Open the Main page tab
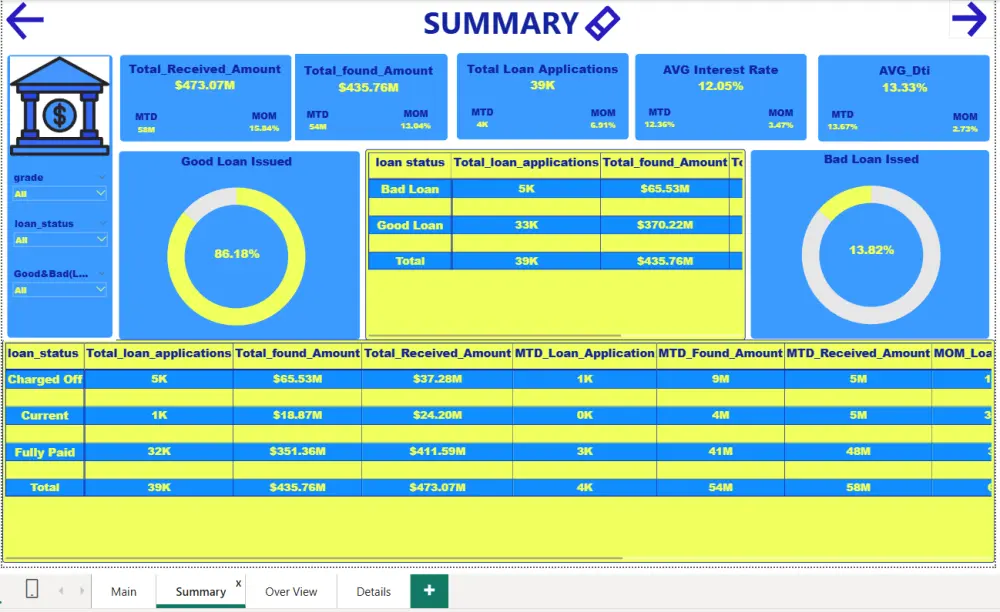Screen dimensions: 1000x612 [x=123, y=591]
